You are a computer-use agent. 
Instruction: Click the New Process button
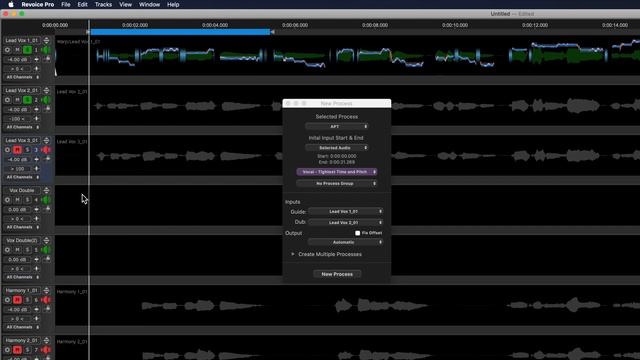point(337,274)
